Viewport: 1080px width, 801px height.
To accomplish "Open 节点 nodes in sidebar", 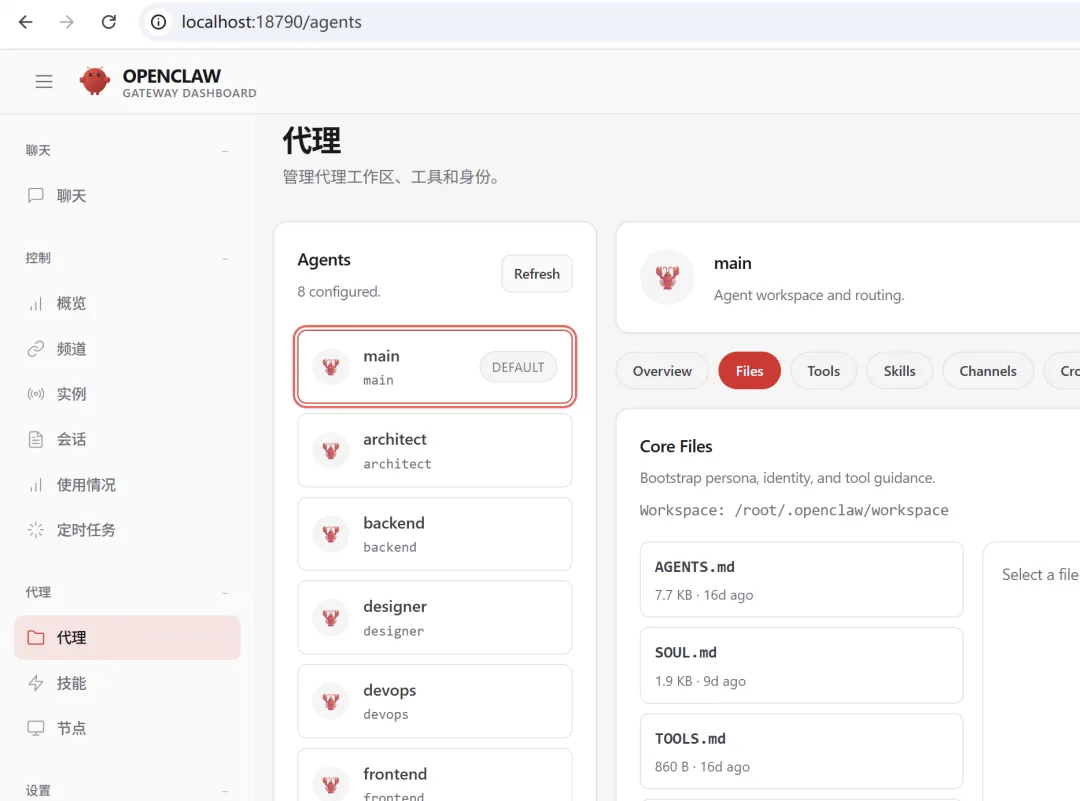I will coord(127,728).
